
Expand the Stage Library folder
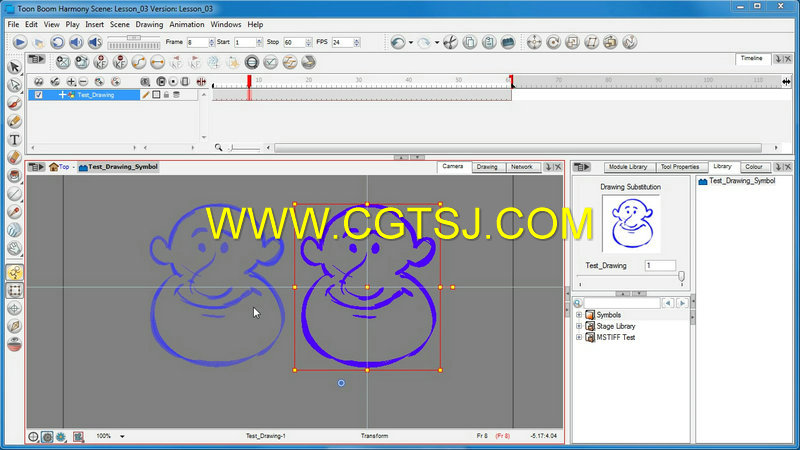click(579, 326)
